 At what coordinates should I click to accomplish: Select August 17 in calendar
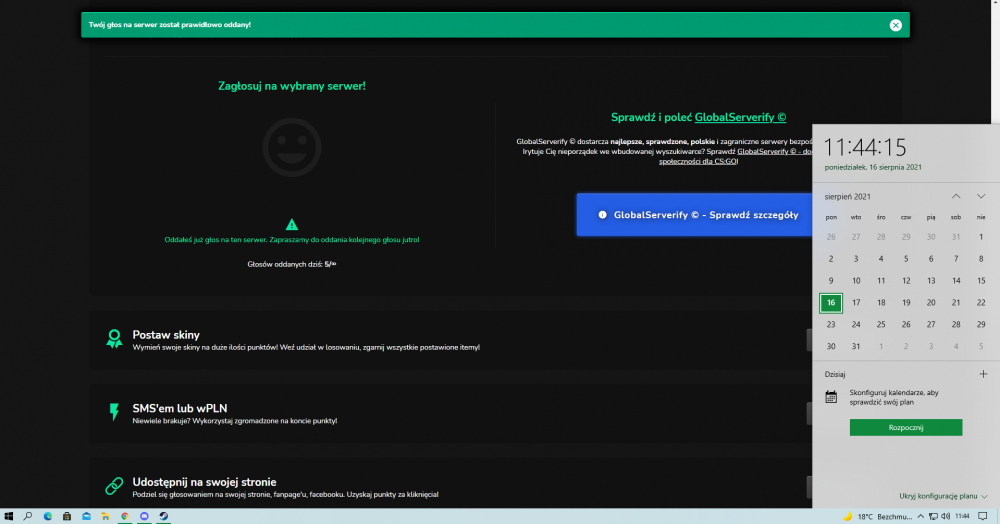pos(856,303)
